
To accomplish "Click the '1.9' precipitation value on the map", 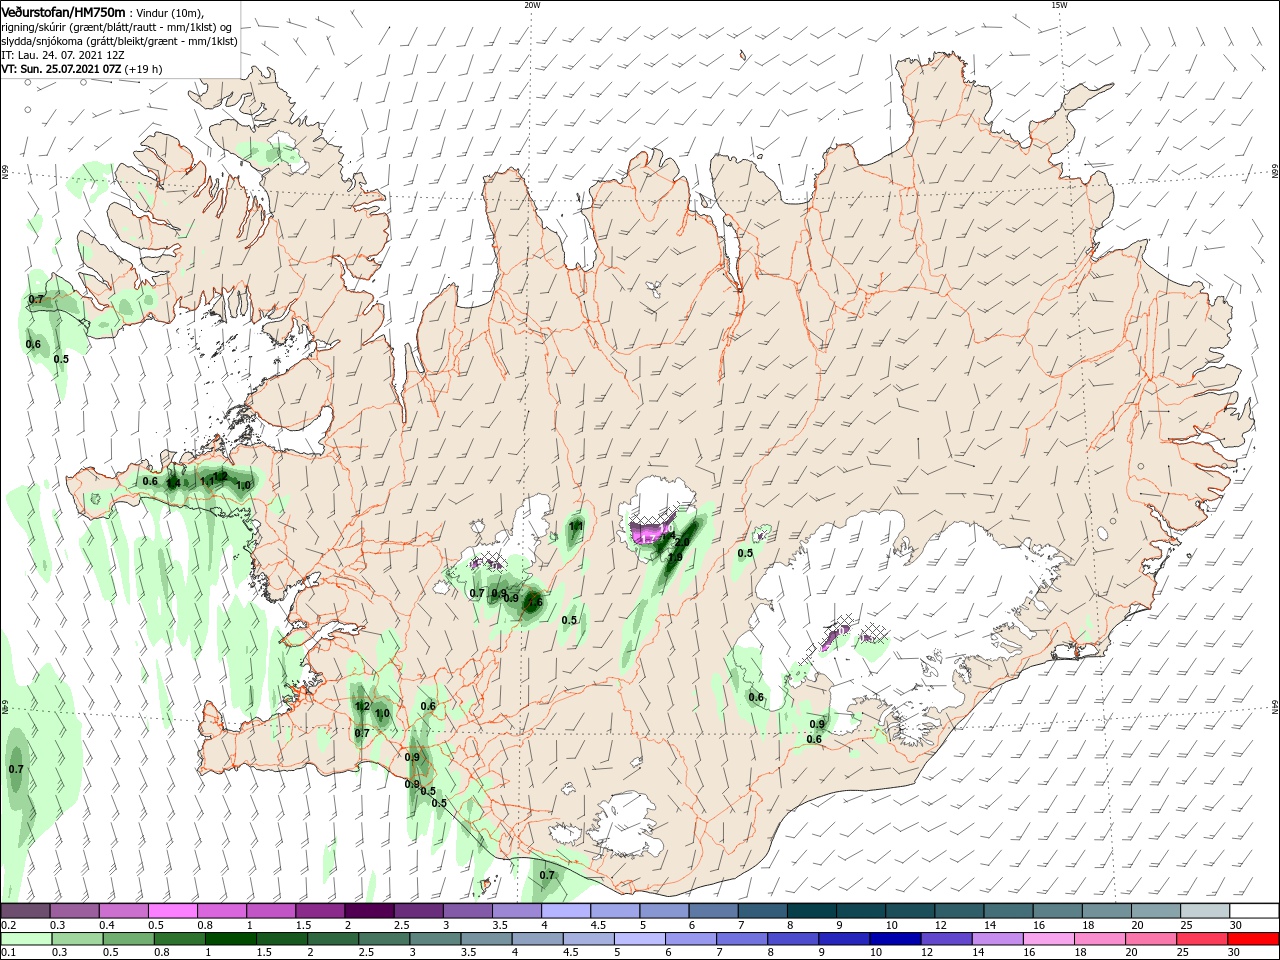I will tap(675, 557).
